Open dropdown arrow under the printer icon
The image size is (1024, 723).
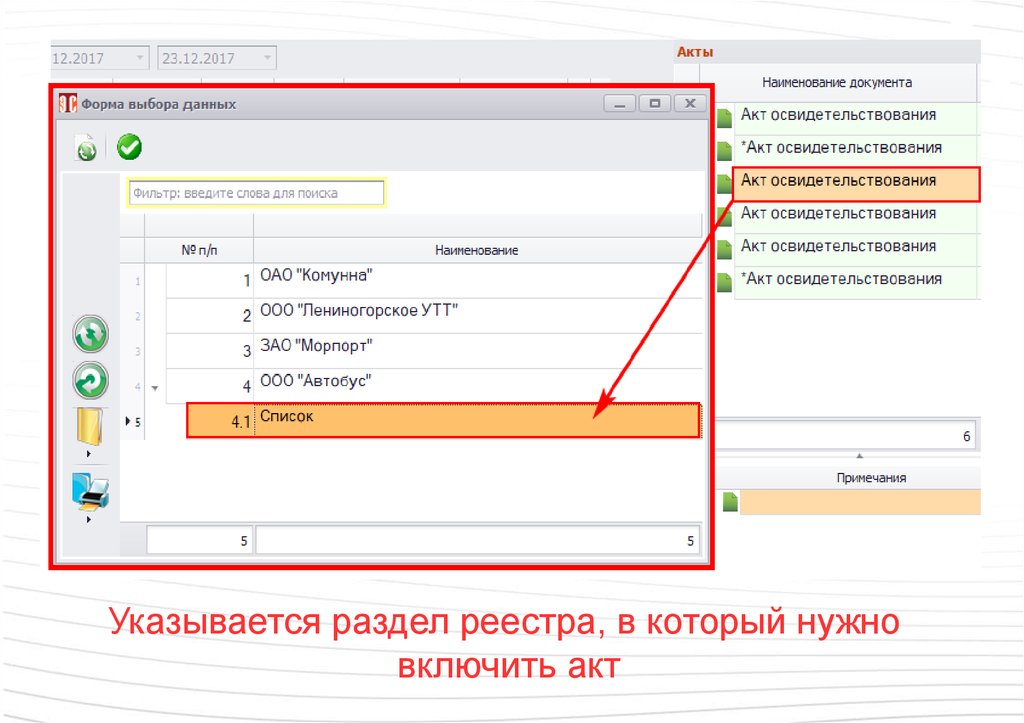tap(89, 519)
